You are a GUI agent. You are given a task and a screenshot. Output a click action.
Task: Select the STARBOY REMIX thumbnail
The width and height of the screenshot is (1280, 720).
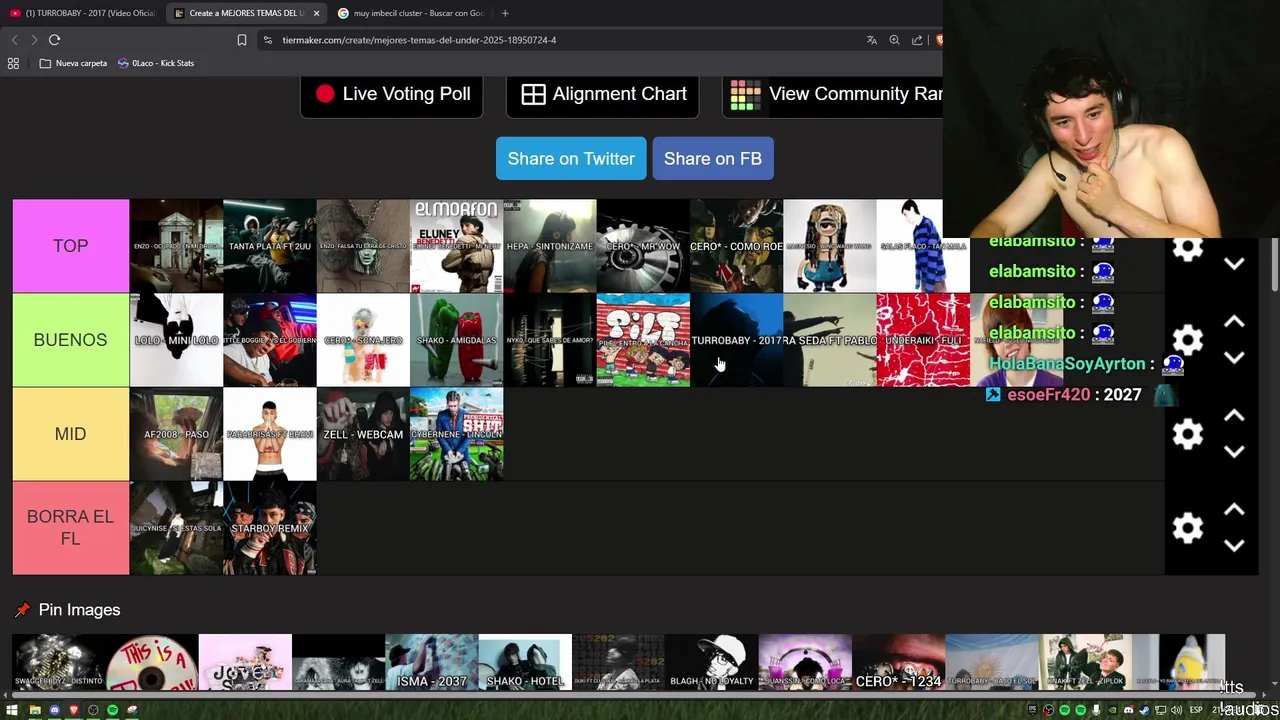click(269, 528)
